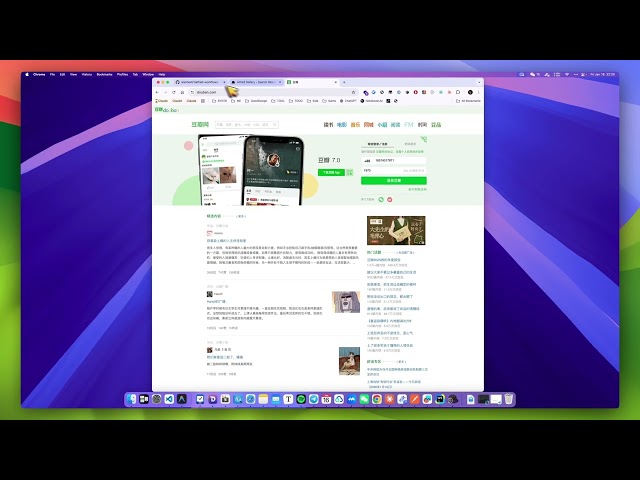Screen dimensions: 640x480
Task: Open the Trash in the Dock
Action: 509,399
